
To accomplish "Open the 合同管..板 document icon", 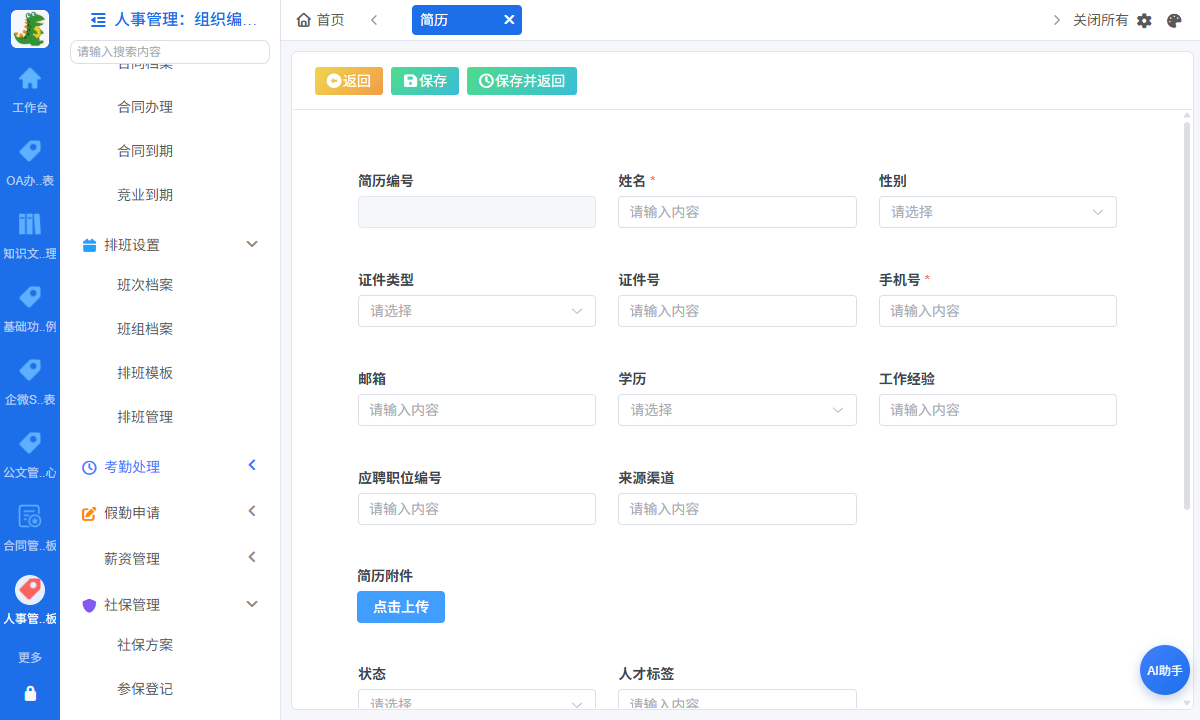I will (x=30, y=516).
